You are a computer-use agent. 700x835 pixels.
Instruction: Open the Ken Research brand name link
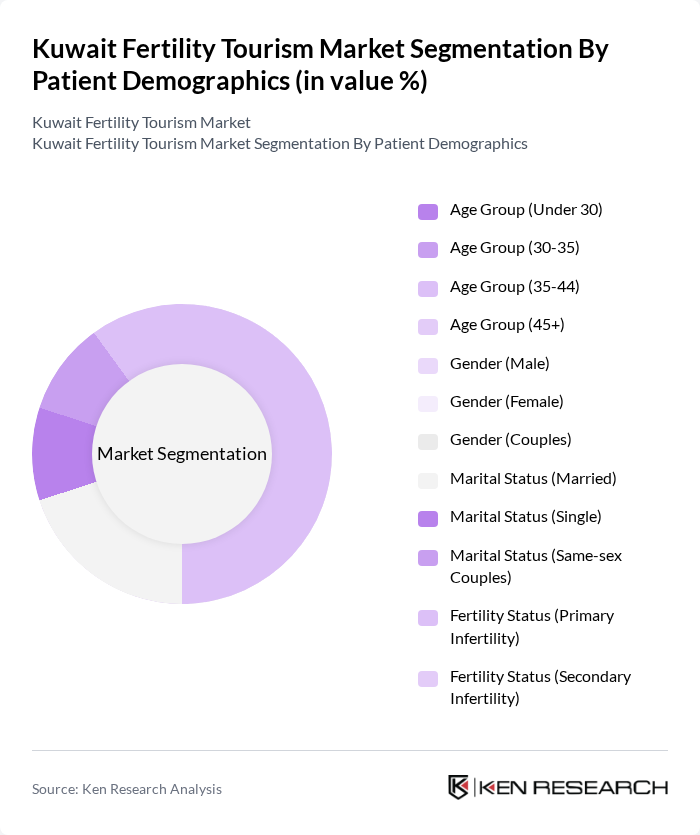click(573, 787)
